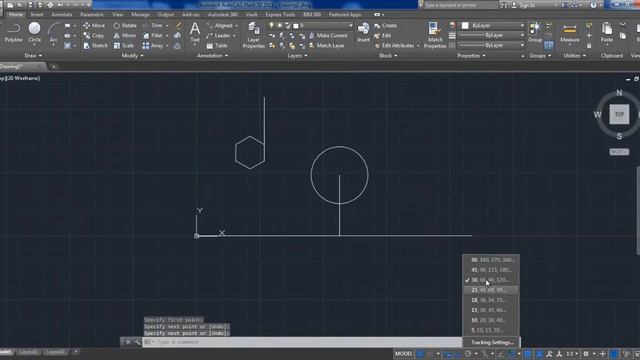Select the 5, 10, 15, 20 polar angle

click(x=491, y=330)
